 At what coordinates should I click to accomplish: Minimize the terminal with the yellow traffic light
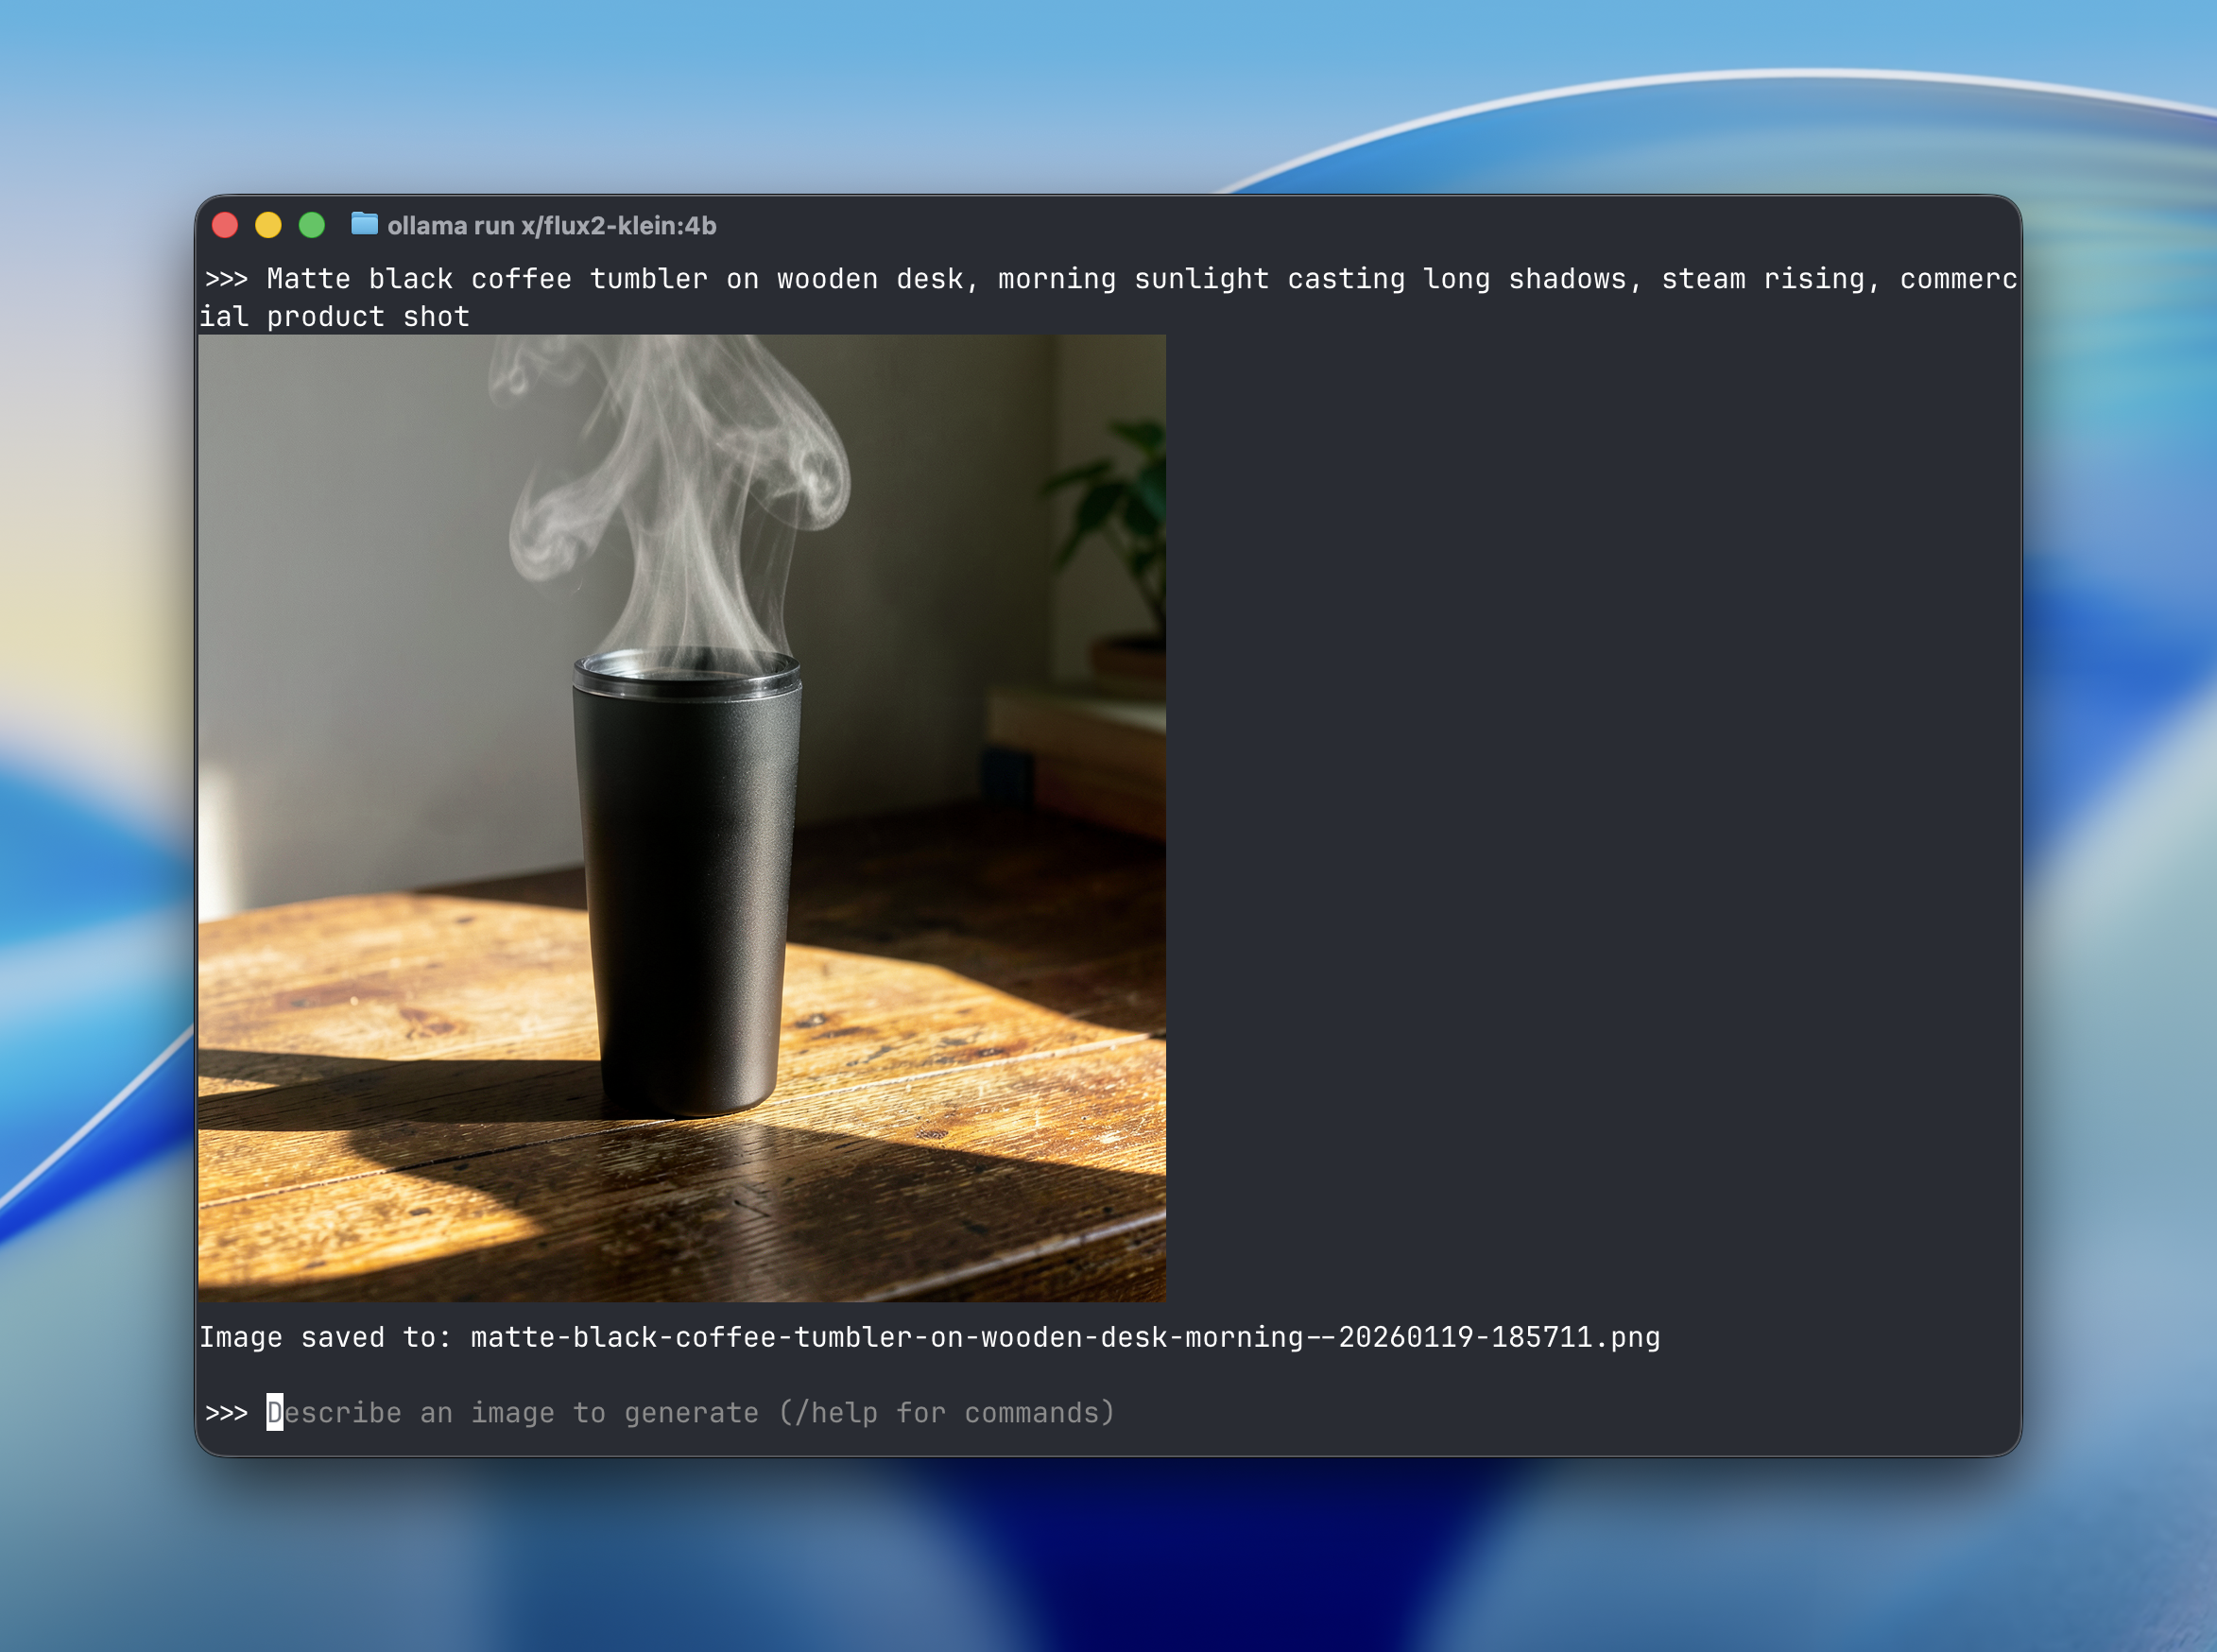click(269, 226)
